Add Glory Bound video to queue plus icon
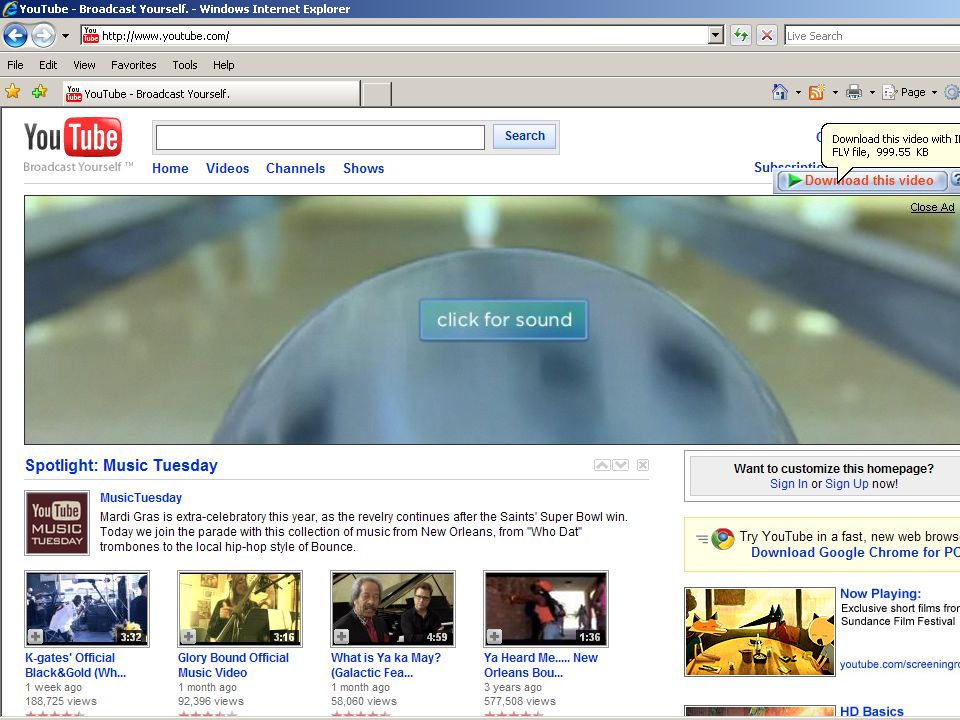 (x=189, y=637)
